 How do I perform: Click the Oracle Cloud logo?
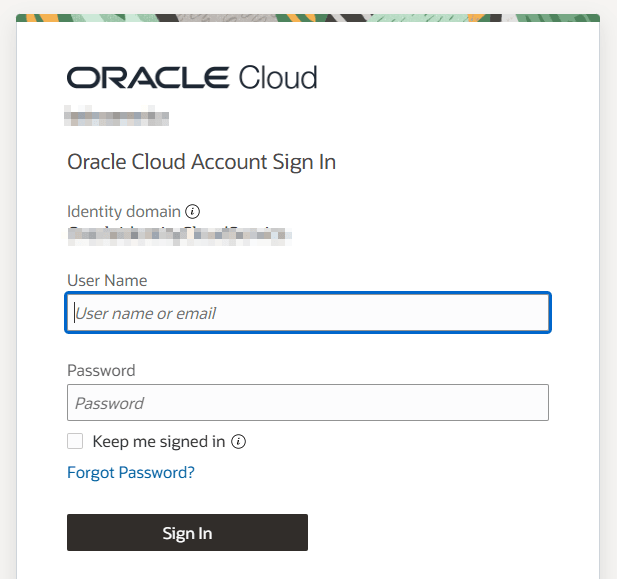(x=192, y=77)
